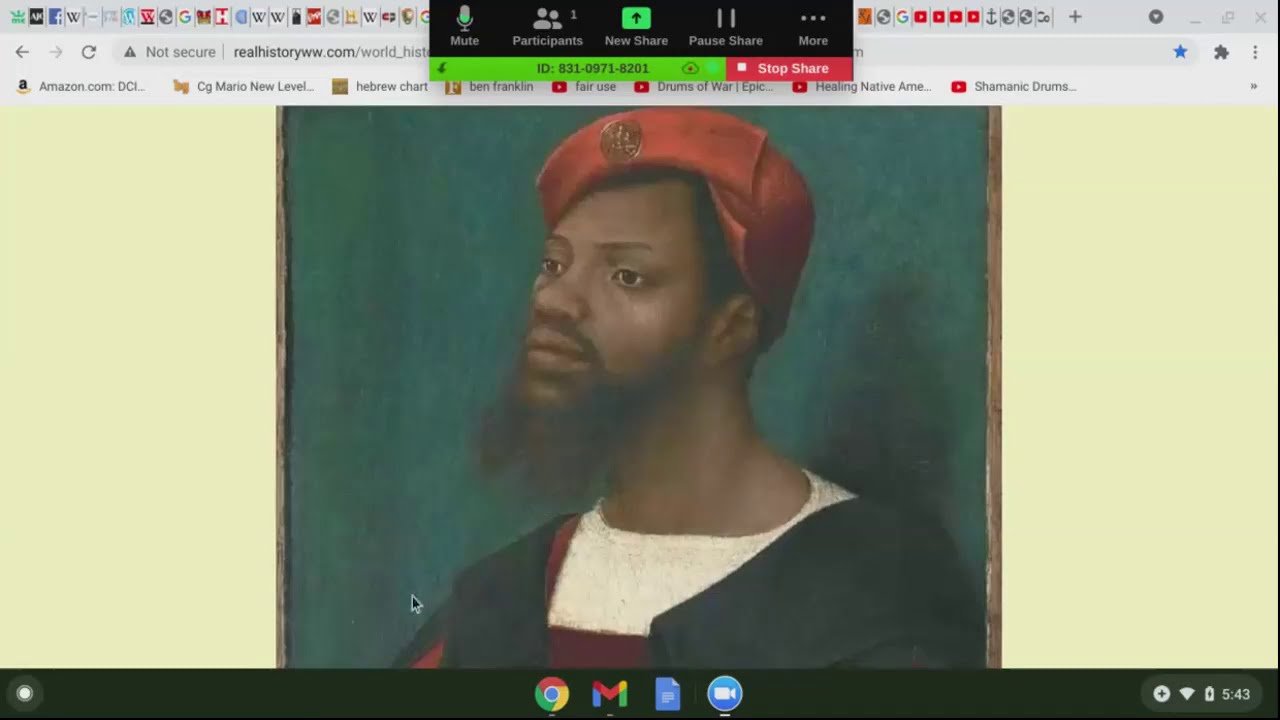Open the ben franklin bookmark

[489, 86]
